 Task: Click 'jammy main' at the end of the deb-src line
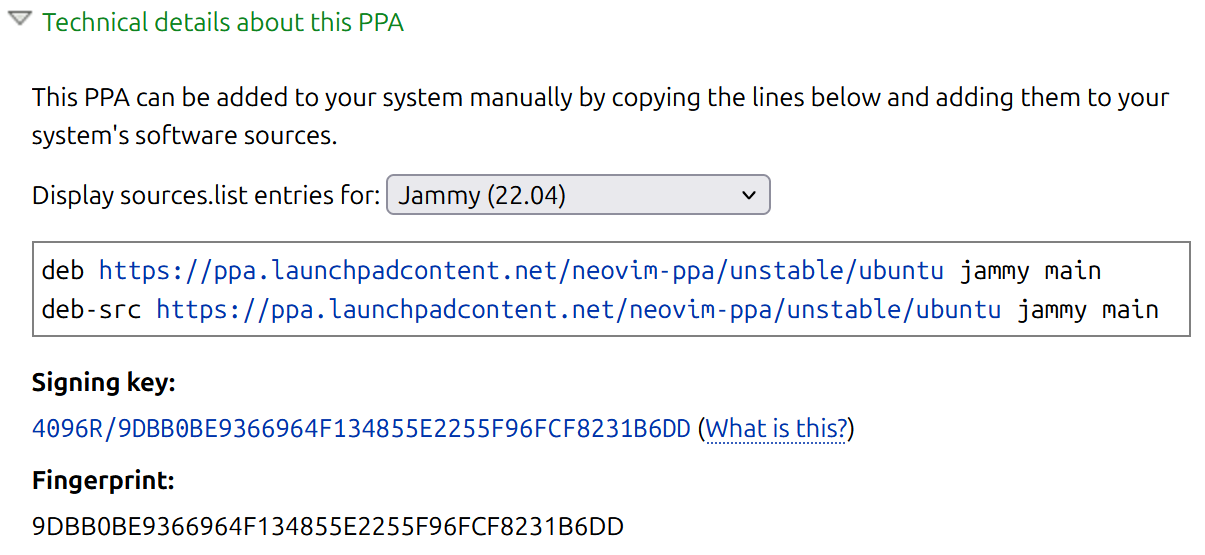click(x=1088, y=309)
